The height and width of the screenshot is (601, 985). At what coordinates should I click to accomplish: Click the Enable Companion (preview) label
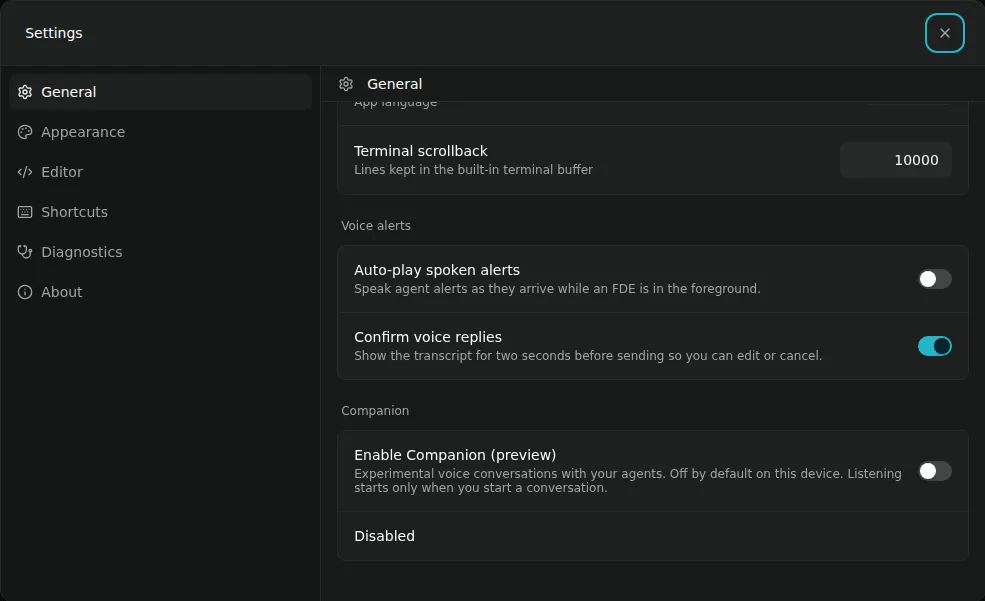tap(455, 455)
